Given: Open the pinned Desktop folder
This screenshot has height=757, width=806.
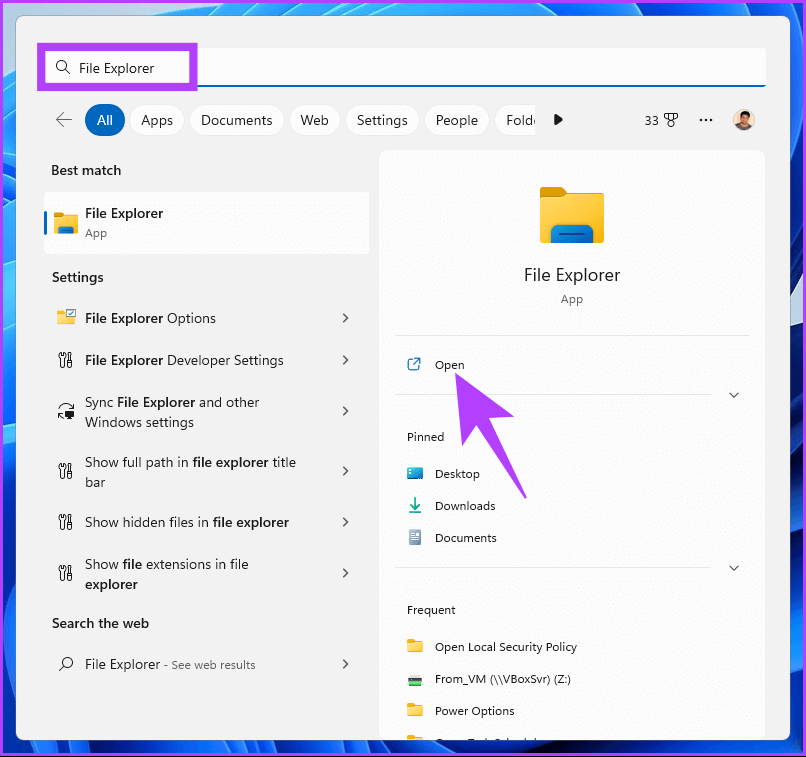Looking at the screenshot, I should pyautogui.click(x=457, y=474).
